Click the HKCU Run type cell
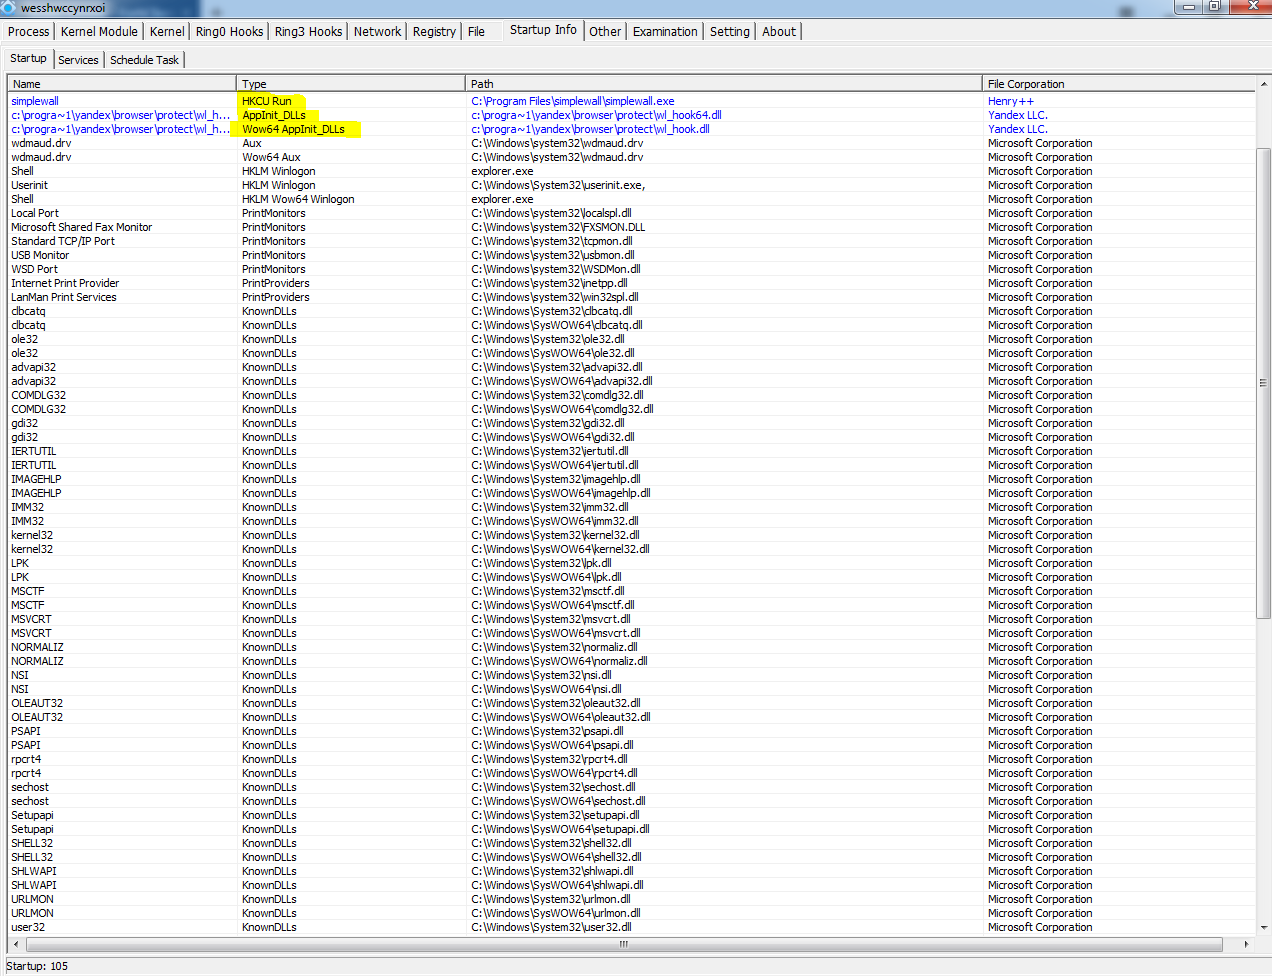1272x976 pixels. coord(267,101)
